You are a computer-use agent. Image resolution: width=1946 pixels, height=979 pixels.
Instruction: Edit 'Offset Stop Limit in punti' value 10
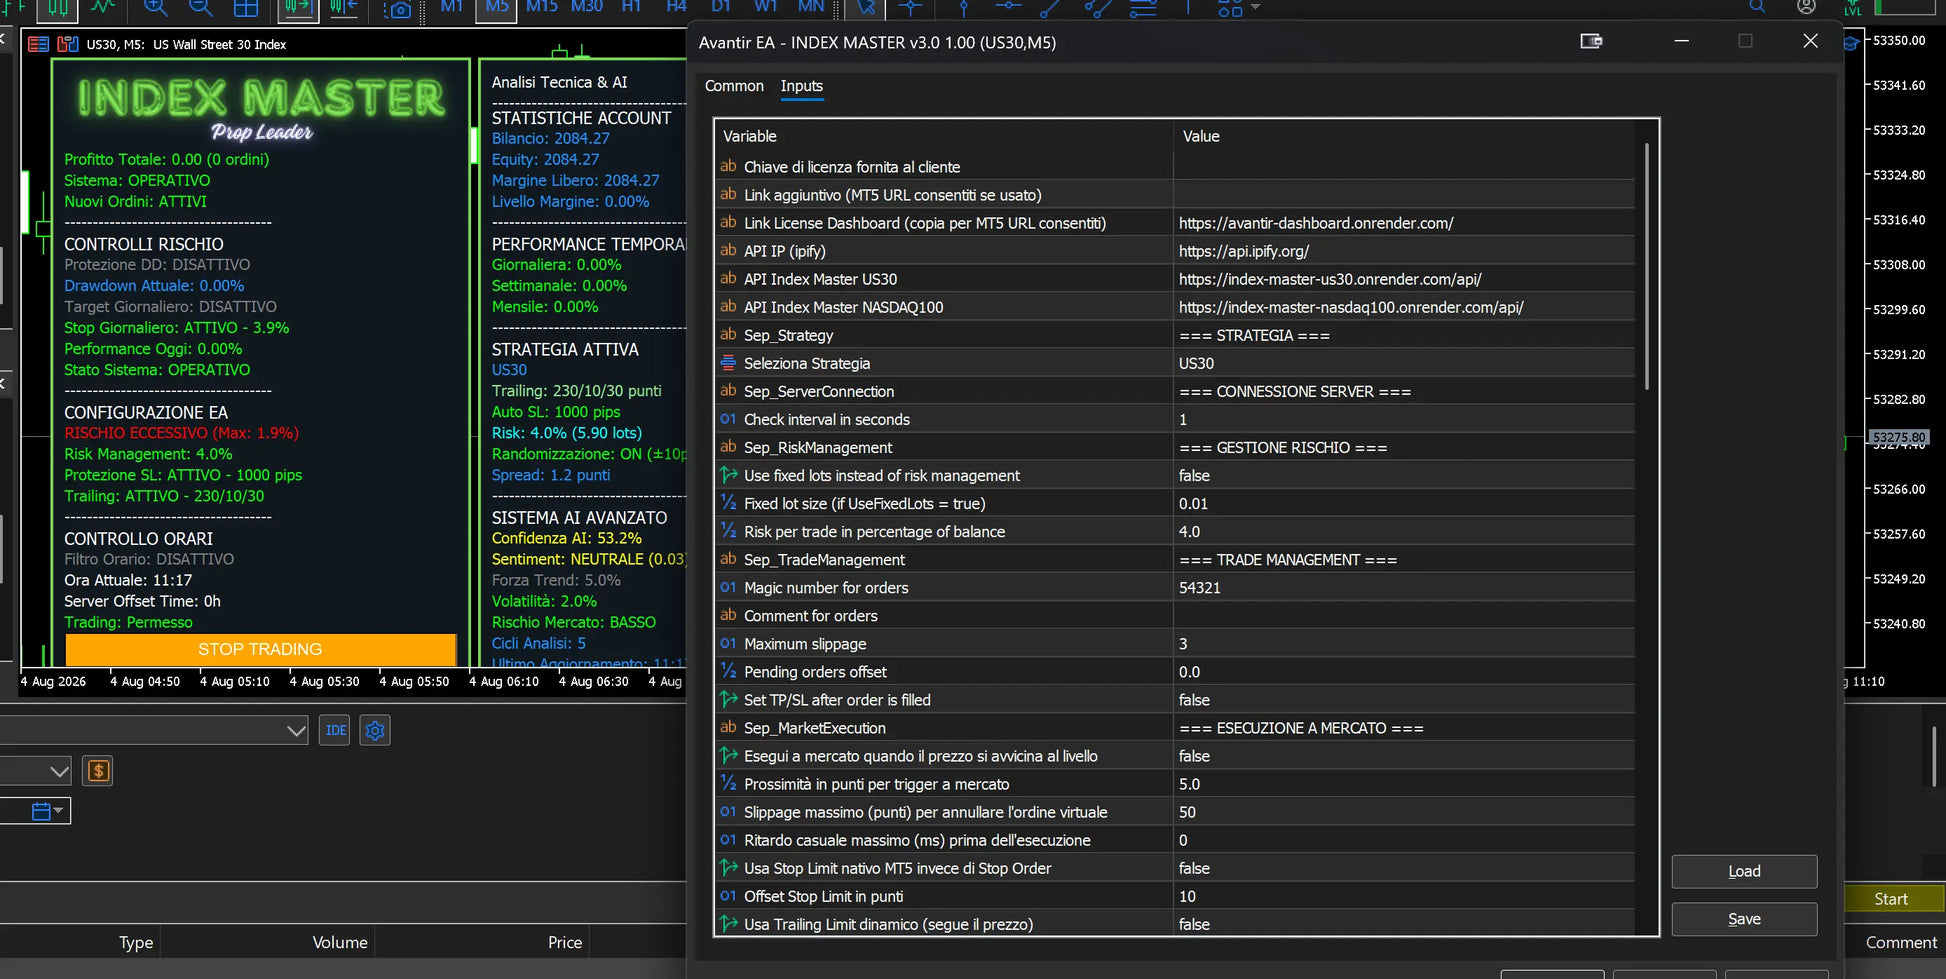click(1404, 896)
